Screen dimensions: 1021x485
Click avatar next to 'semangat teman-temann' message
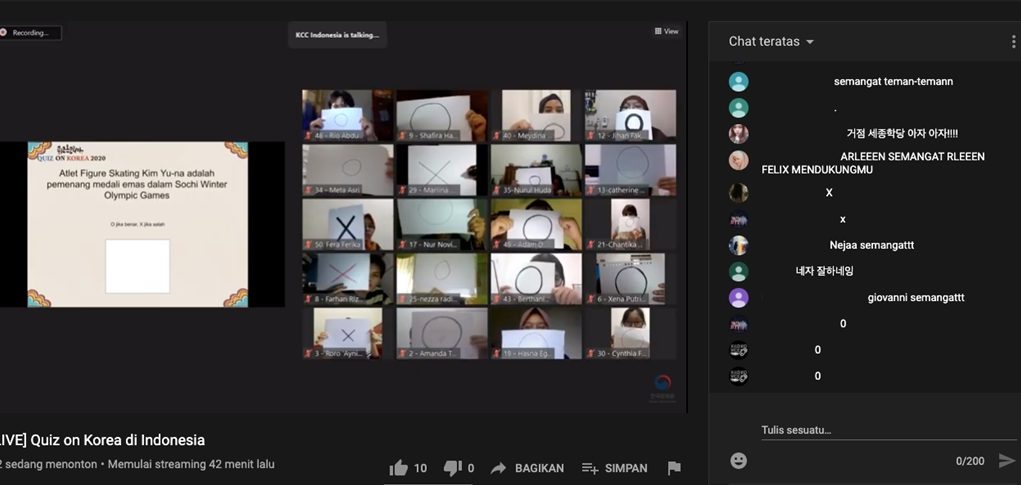[x=738, y=82]
